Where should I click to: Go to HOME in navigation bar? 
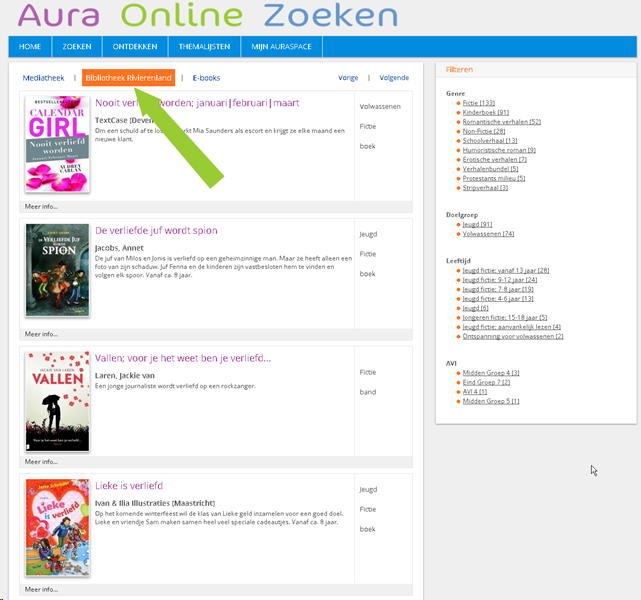[30, 47]
